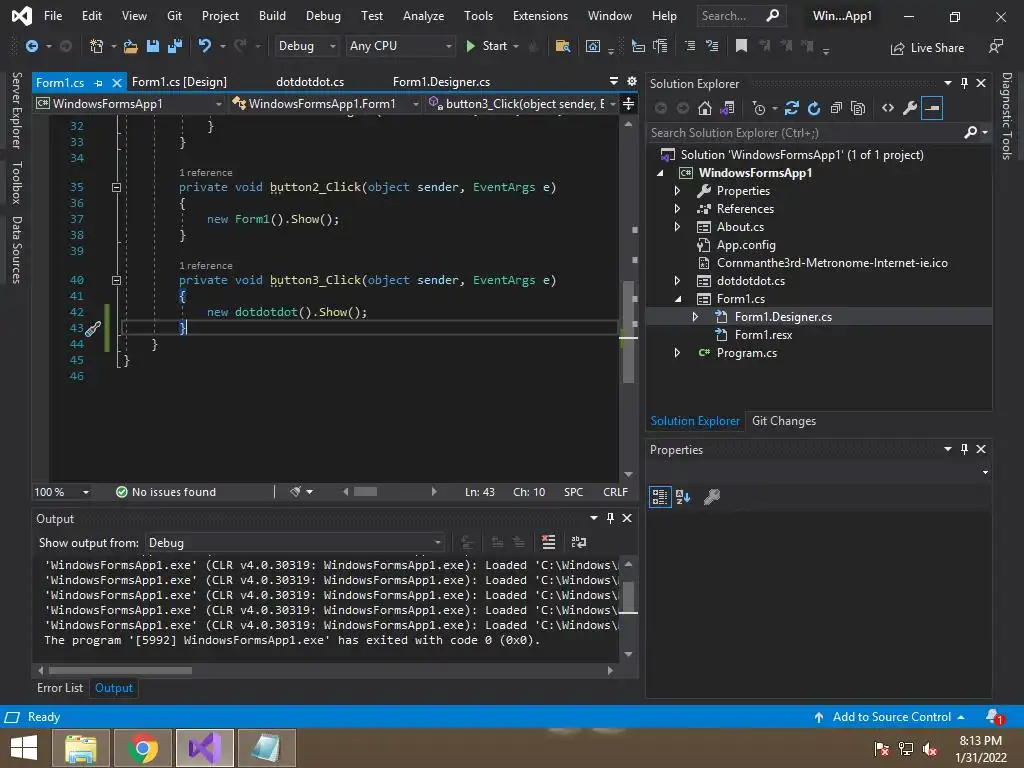Toggle Alphabetical sort in Properties panel
The width and height of the screenshot is (1024, 768).
coord(683,496)
